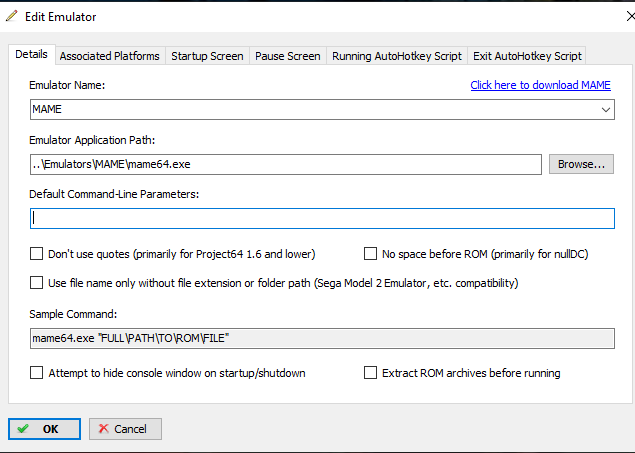Click the download MAME link
The image size is (635, 453).
(541, 85)
